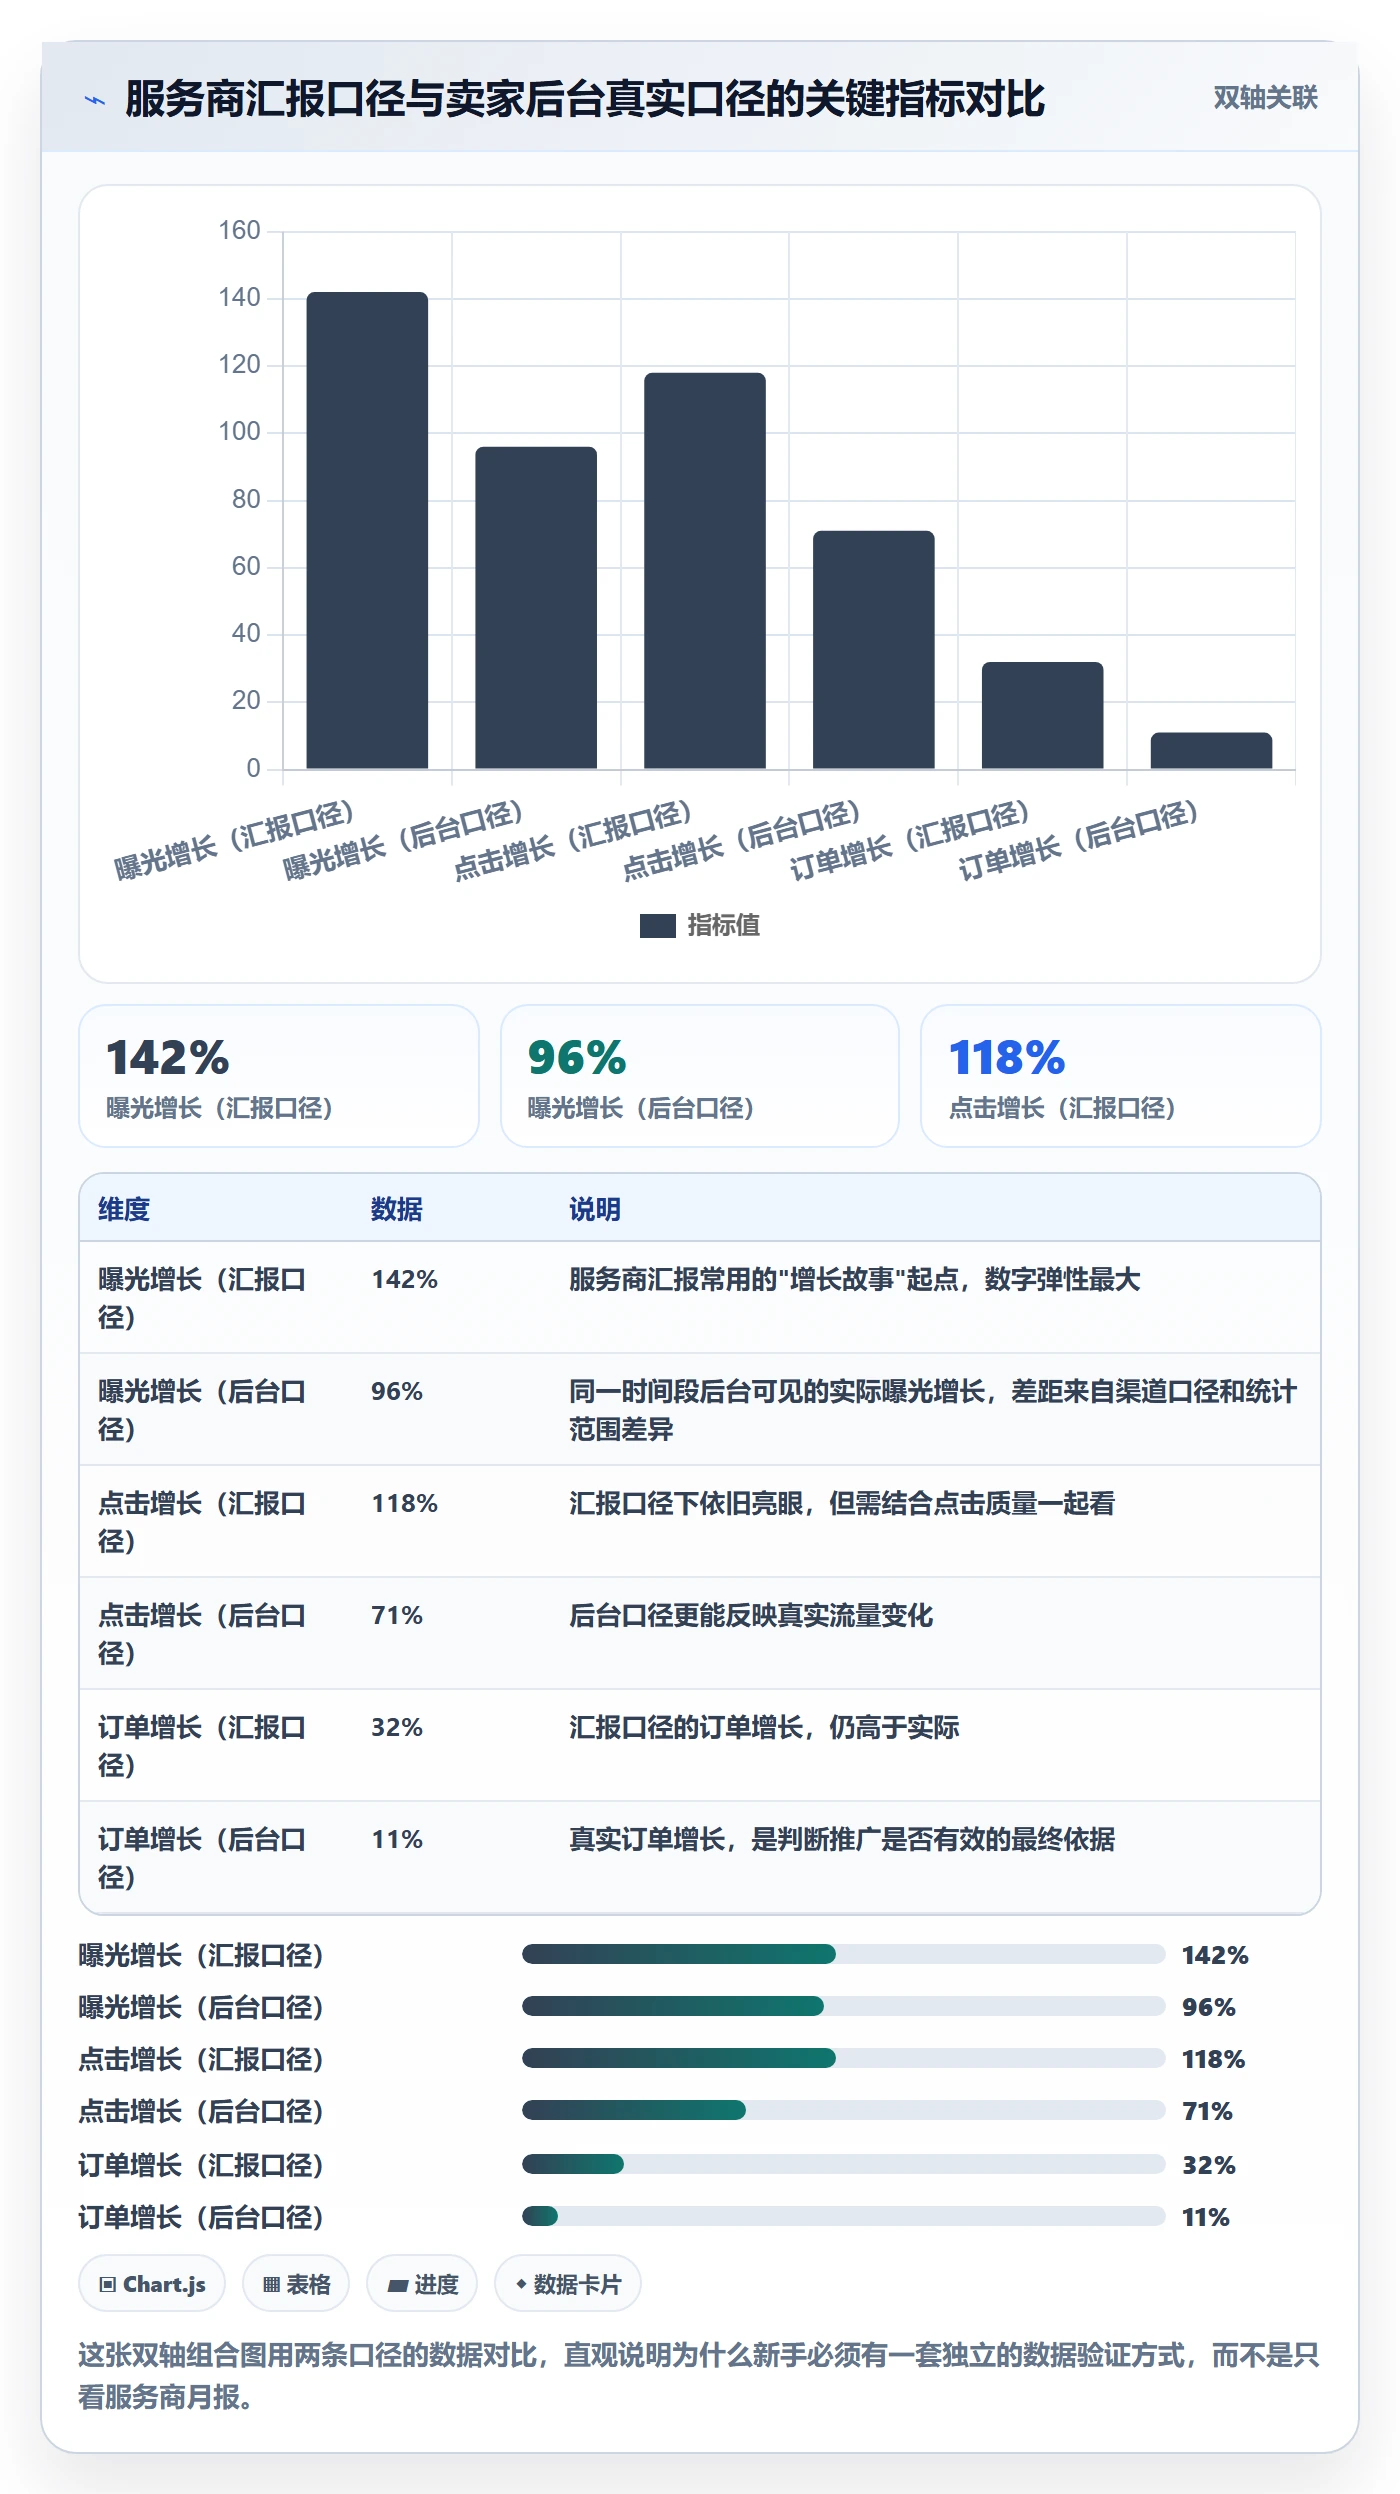1400x2494 pixels.
Task: Click the 142% cell in the table
Action: 405,1280
